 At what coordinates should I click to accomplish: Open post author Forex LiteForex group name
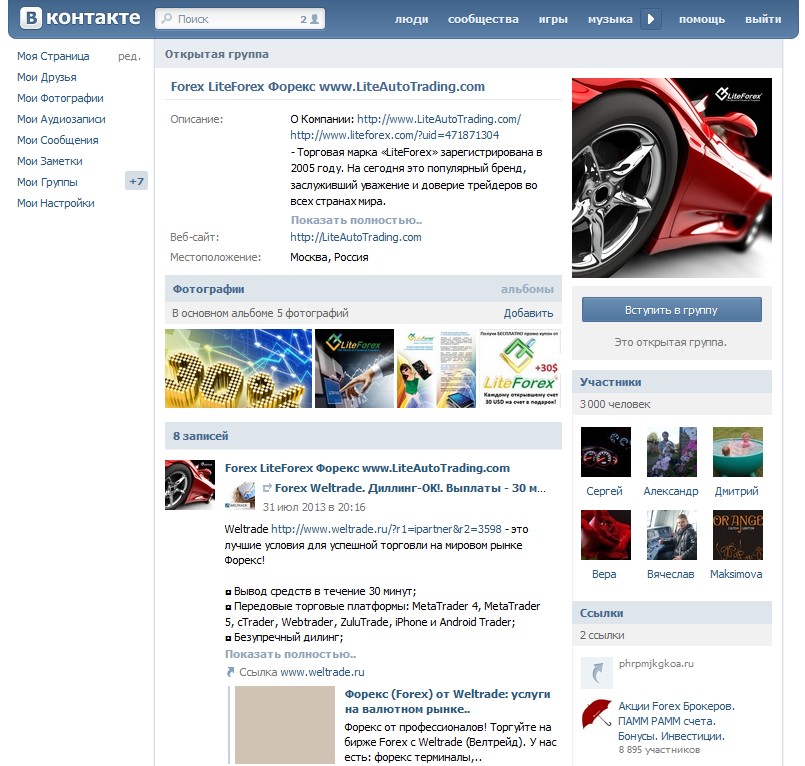[367, 468]
